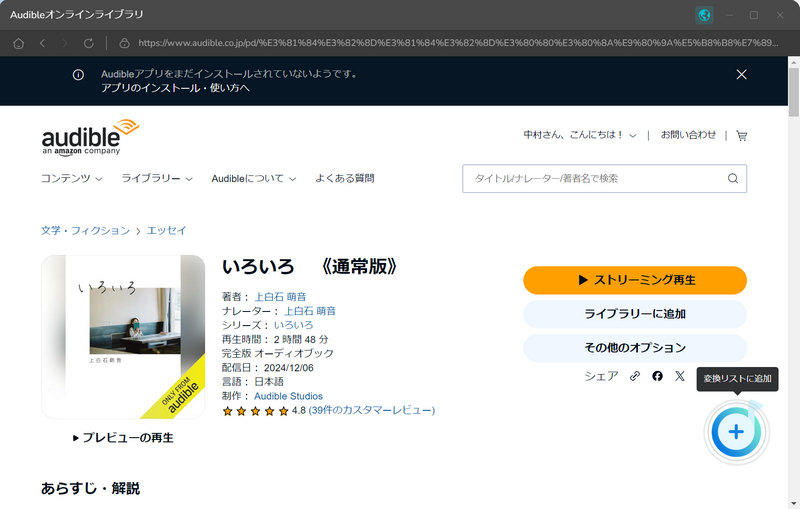Open the 39件のカスタマーレビュー link
The image size is (800, 509).
[372, 411]
